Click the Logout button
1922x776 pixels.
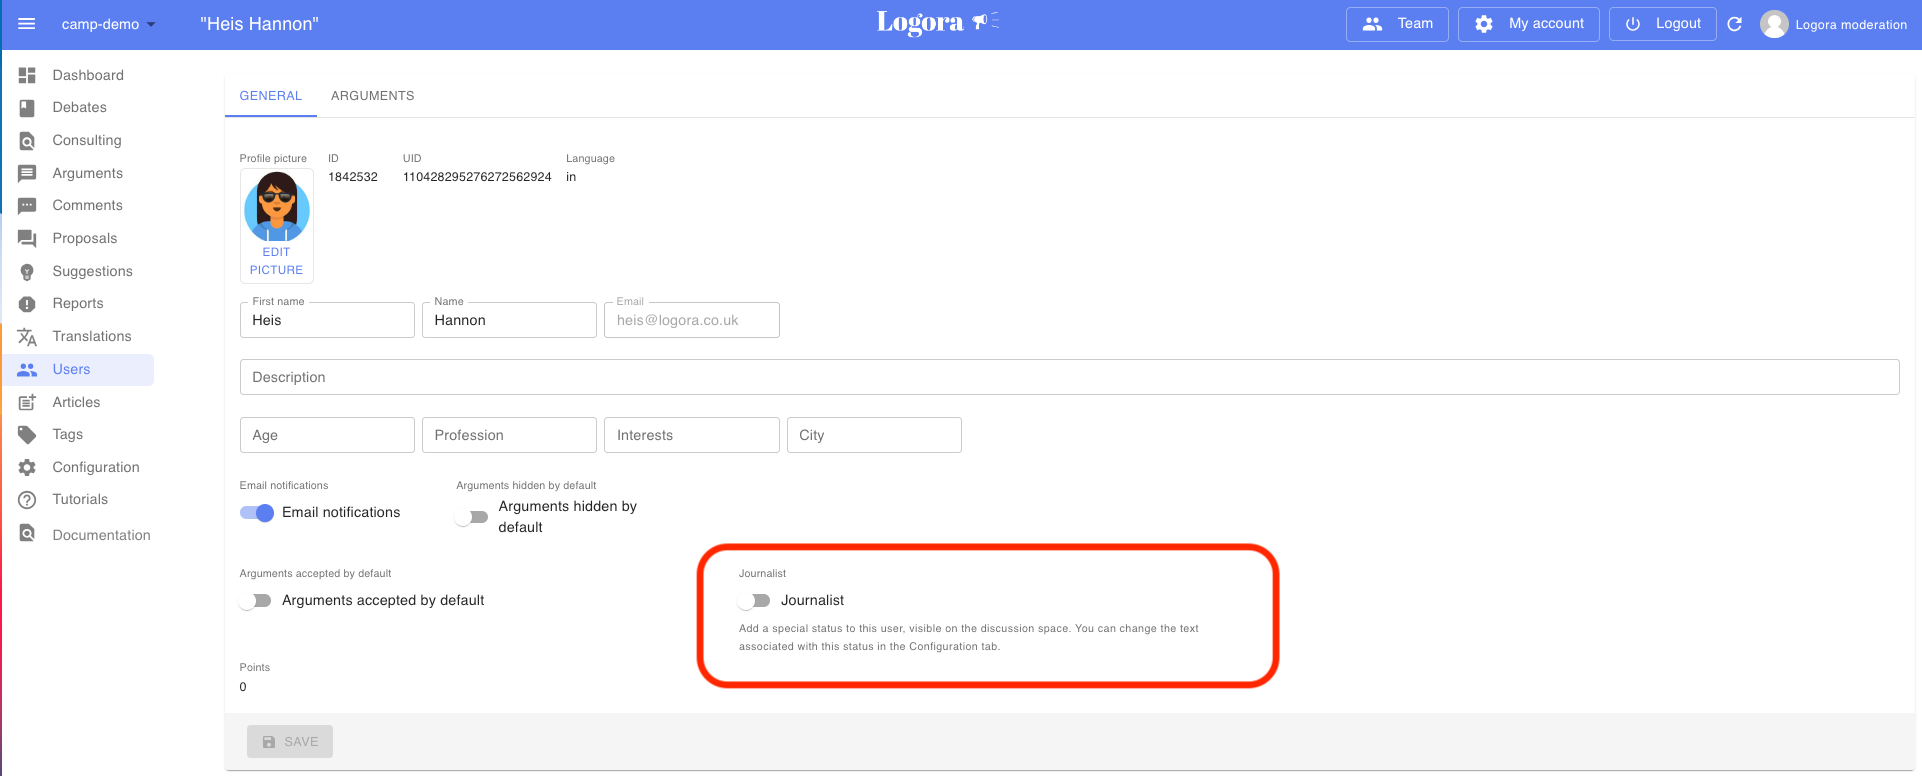point(1662,24)
